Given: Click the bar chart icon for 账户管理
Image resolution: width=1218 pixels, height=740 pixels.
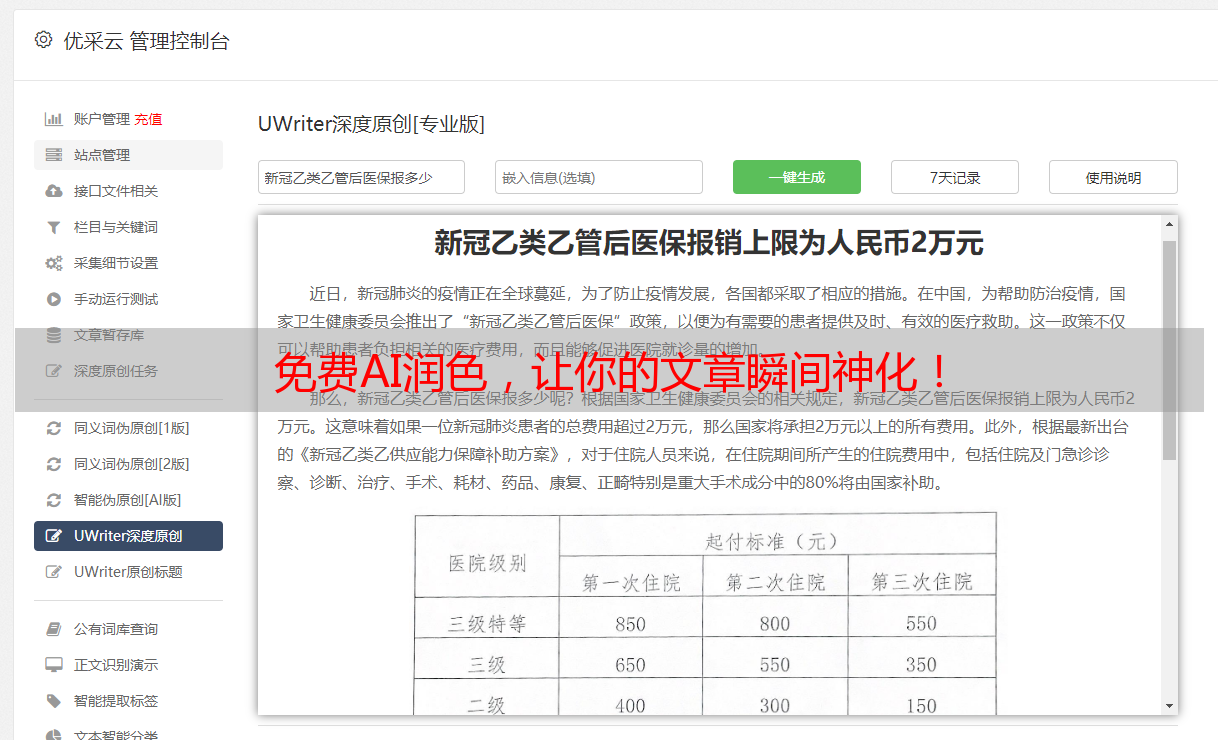Looking at the screenshot, I should tap(54, 119).
